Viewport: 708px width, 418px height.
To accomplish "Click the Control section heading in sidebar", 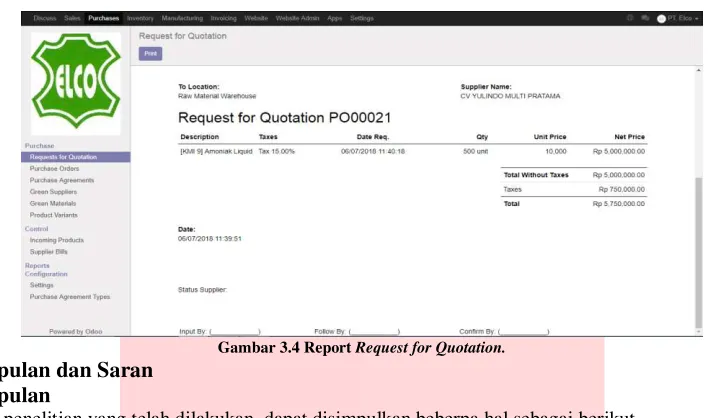I will tap(36, 229).
